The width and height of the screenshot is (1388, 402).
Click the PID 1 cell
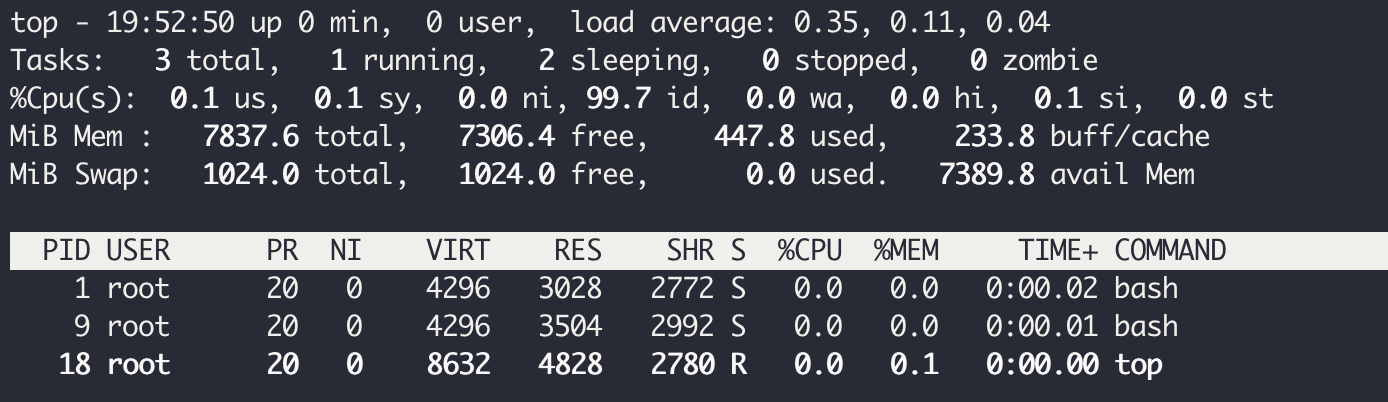pos(82,288)
